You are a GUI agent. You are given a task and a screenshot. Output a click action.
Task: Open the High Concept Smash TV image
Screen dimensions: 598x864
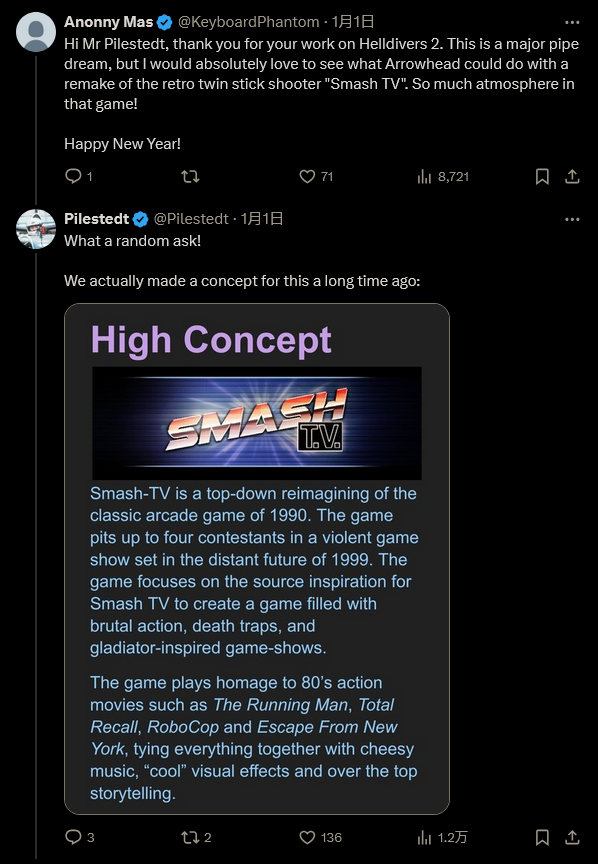[x=257, y=559]
